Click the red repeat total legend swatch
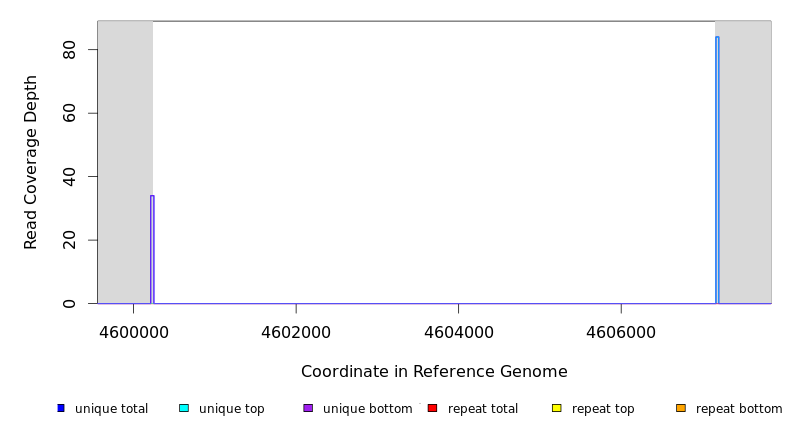This screenshot has height=432, width=792. (432, 408)
